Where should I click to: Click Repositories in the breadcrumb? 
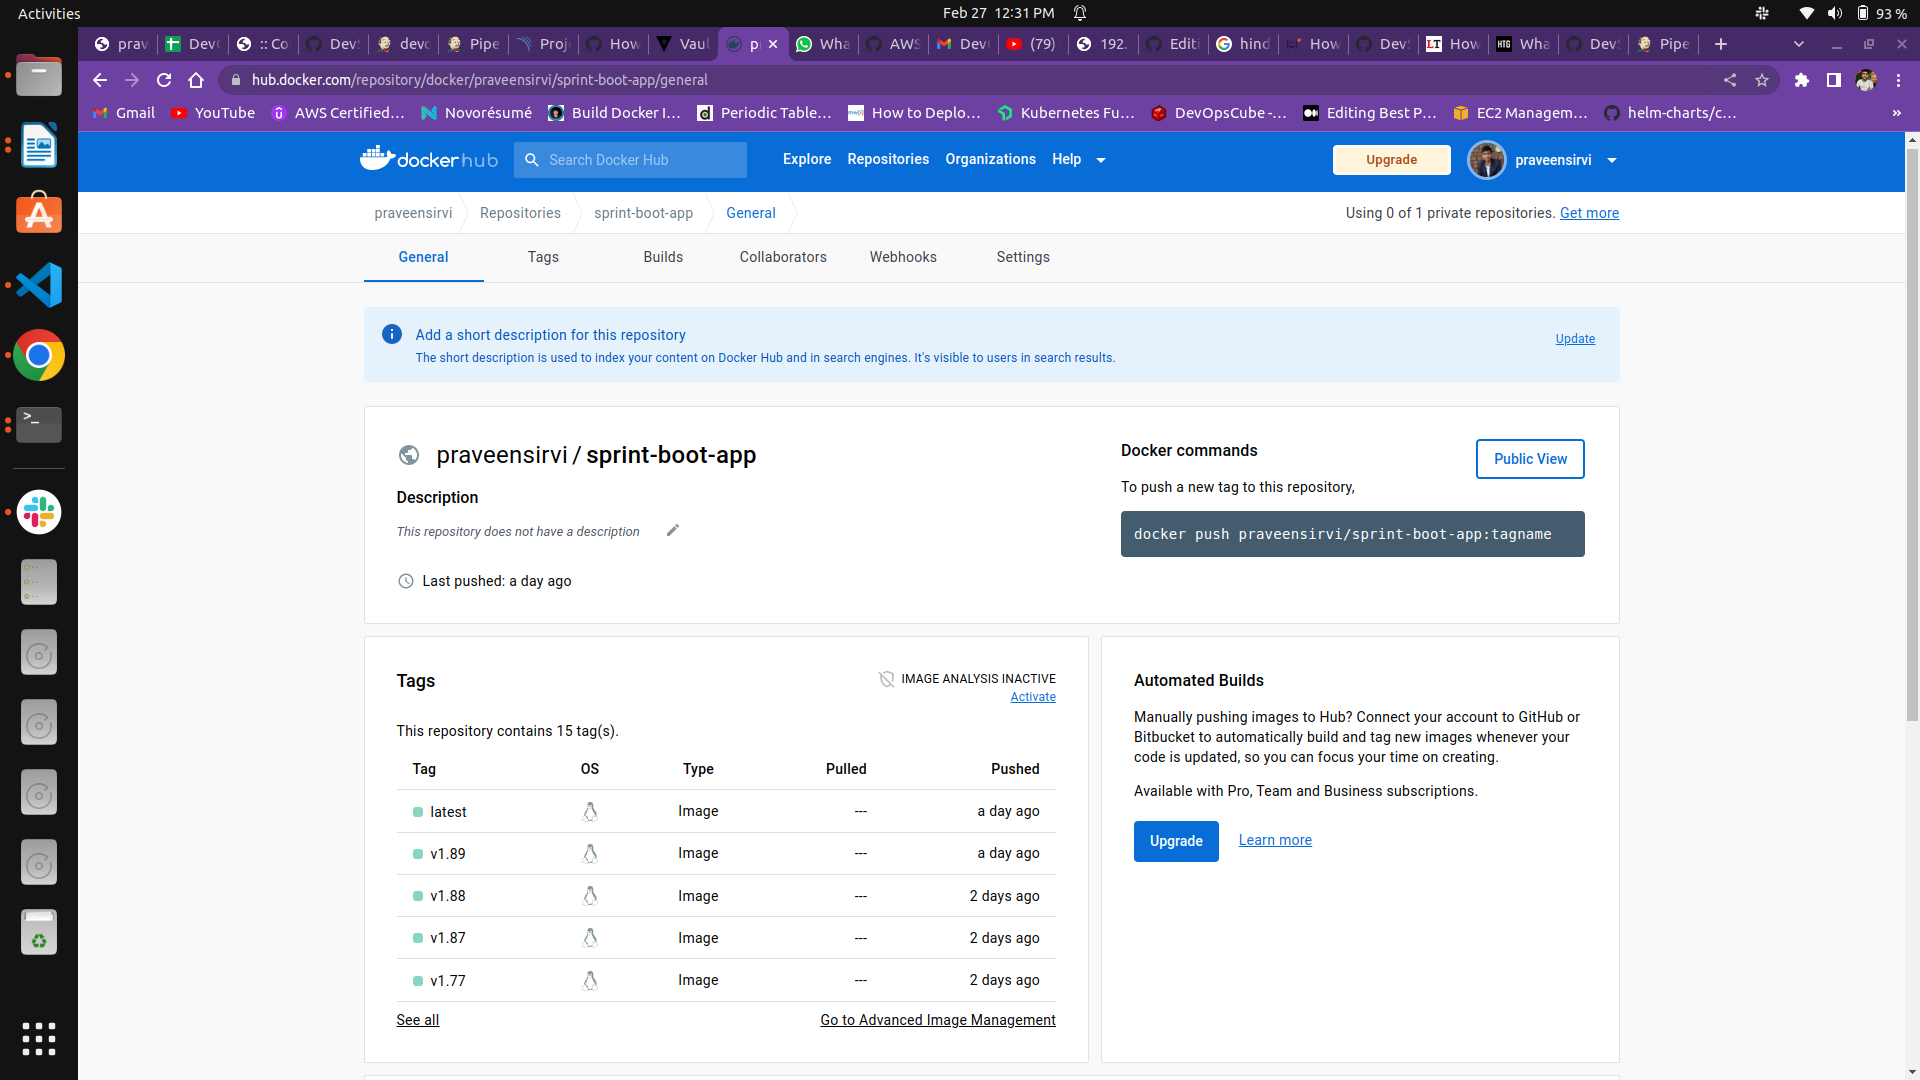520,213
